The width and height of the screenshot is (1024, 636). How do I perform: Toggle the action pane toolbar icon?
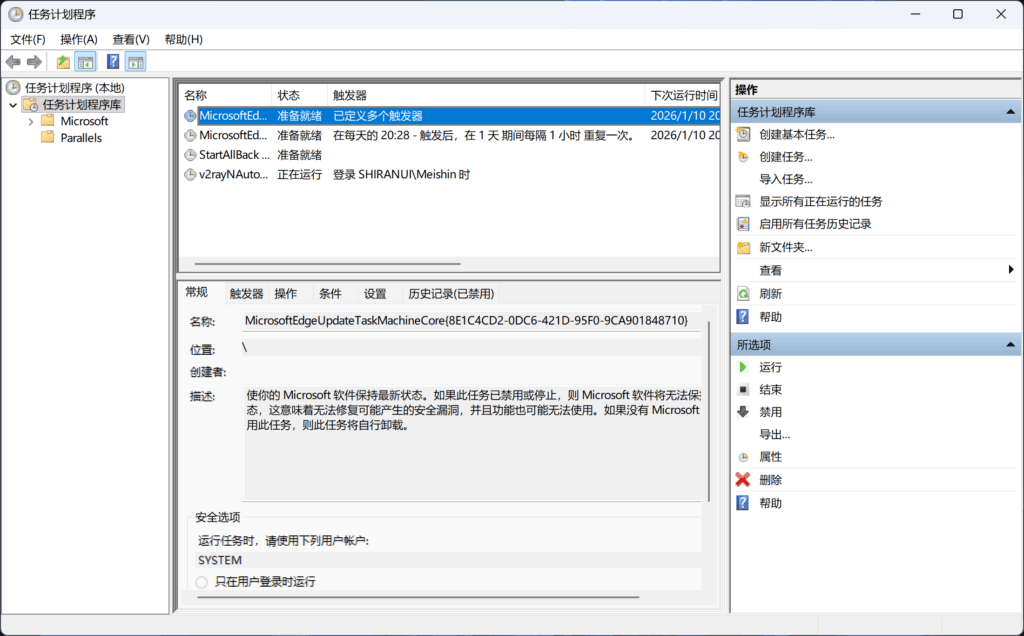tap(136, 61)
